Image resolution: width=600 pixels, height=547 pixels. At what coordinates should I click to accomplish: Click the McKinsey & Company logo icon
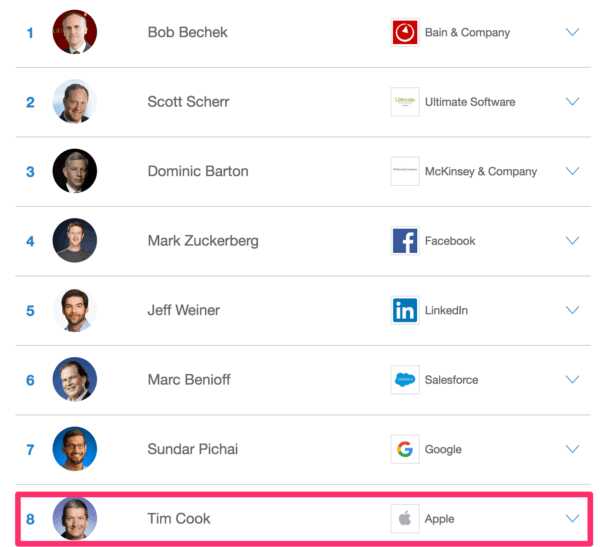click(405, 171)
